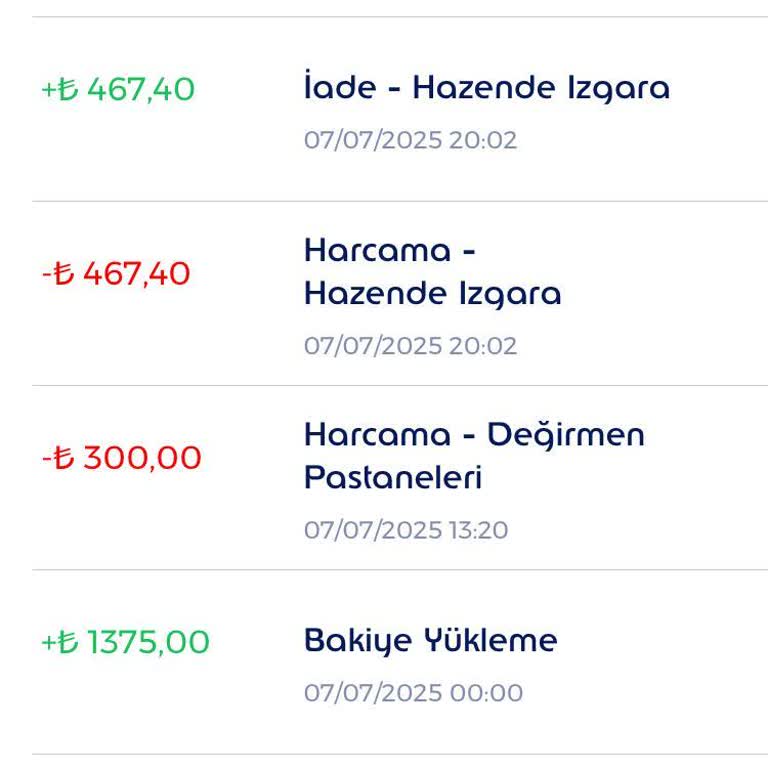Open the Bakiye Yükleme transaction

coord(430,640)
